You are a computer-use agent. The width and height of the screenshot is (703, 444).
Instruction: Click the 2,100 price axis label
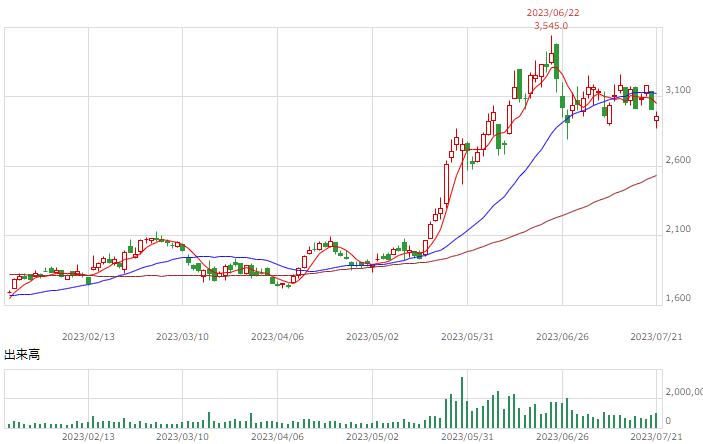tap(678, 229)
